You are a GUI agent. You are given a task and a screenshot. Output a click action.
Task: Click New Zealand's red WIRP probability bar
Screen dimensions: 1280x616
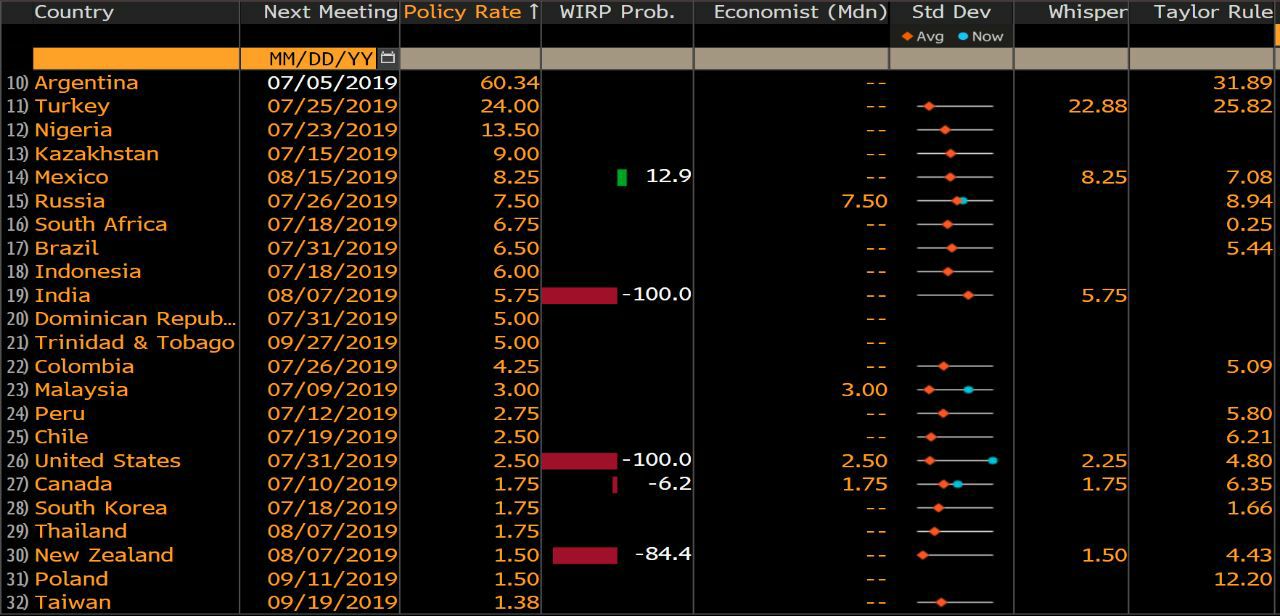click(585, 555)
